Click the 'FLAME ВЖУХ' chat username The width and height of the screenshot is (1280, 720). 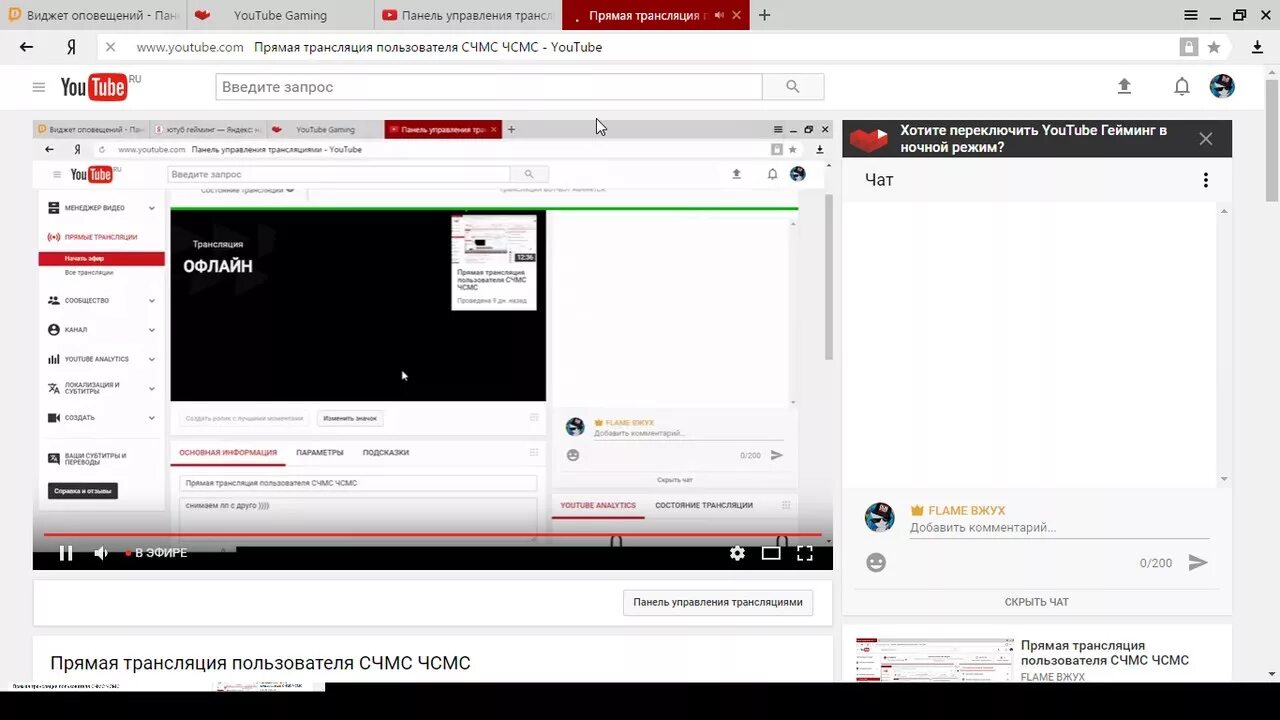pyautogui.click(x=967, y=510)
